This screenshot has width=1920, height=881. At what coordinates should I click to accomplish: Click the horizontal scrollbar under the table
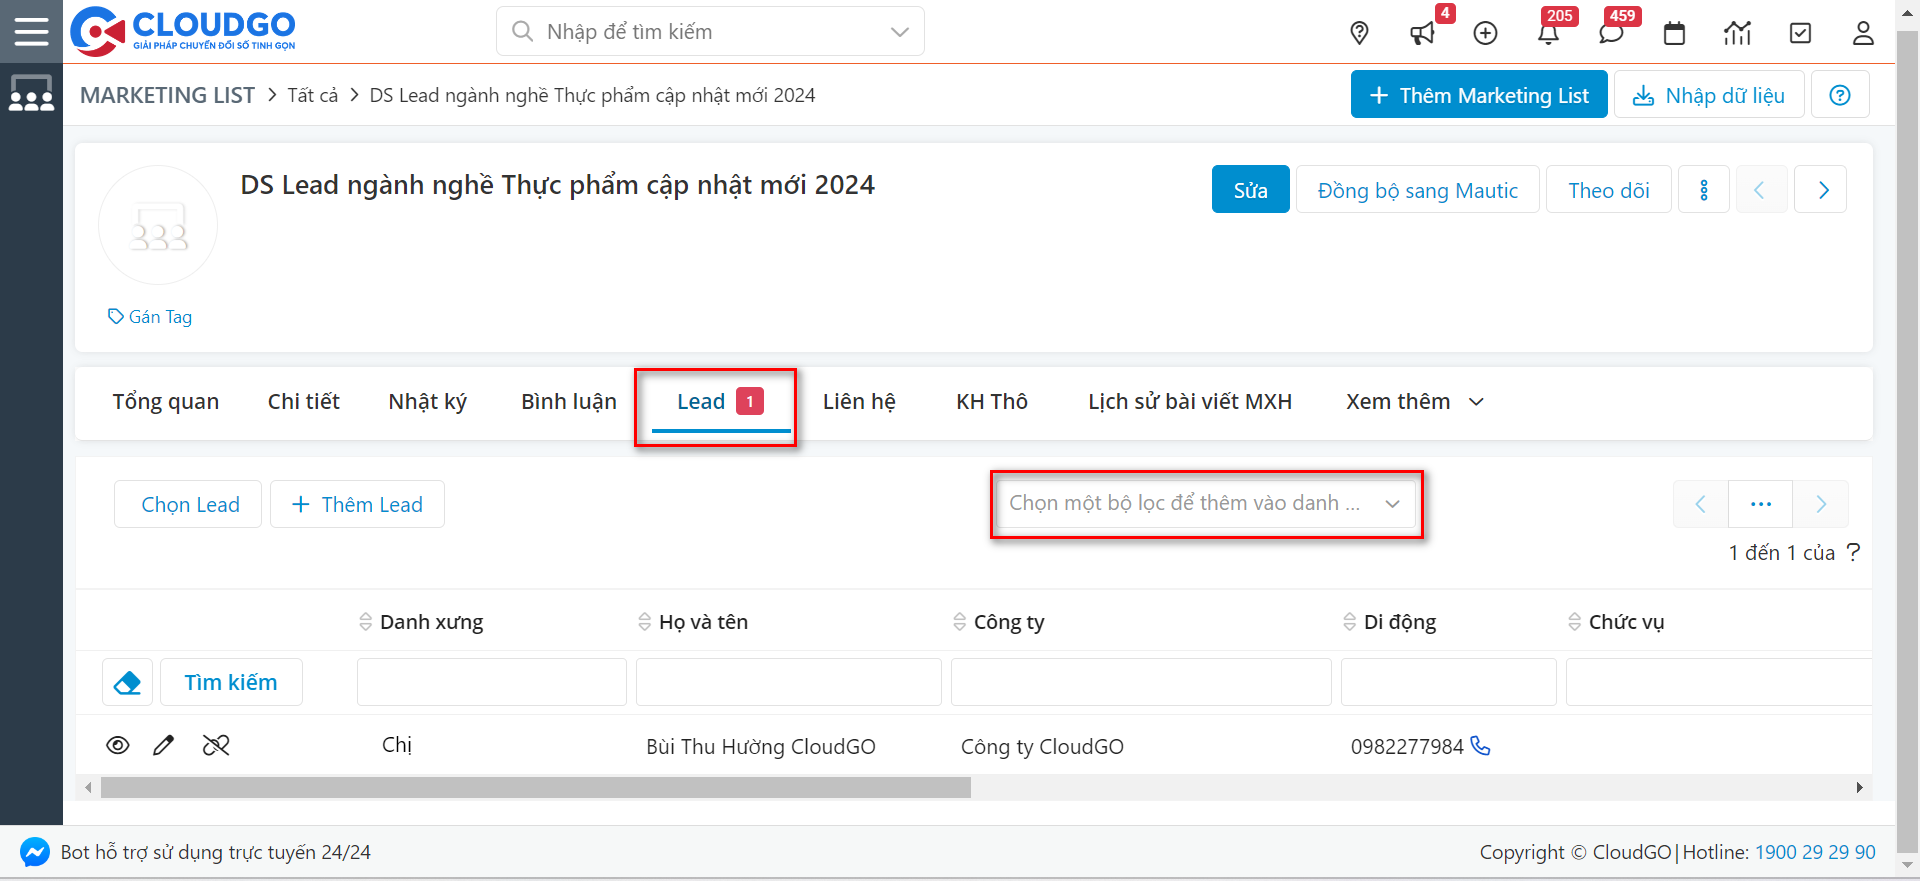(536, 788)
